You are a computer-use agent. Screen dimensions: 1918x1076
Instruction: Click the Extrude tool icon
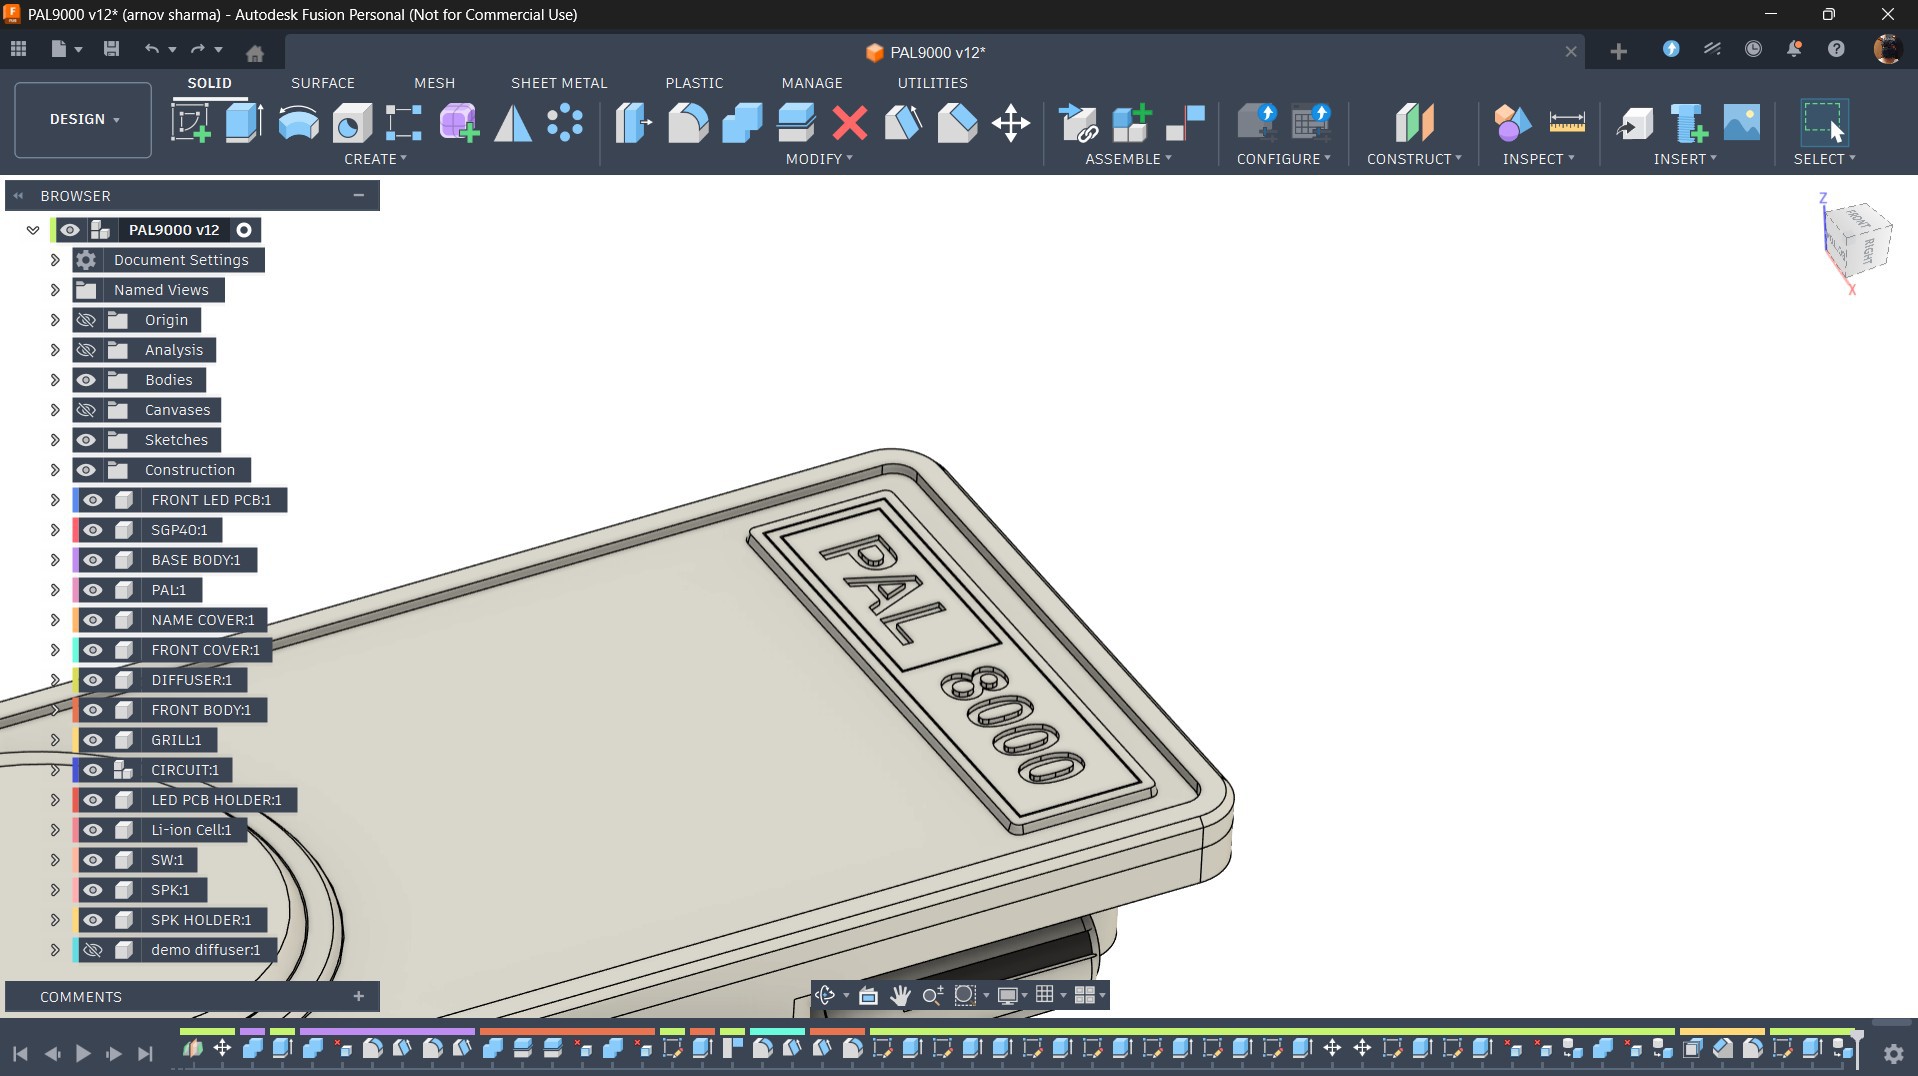tap(244, 123)
